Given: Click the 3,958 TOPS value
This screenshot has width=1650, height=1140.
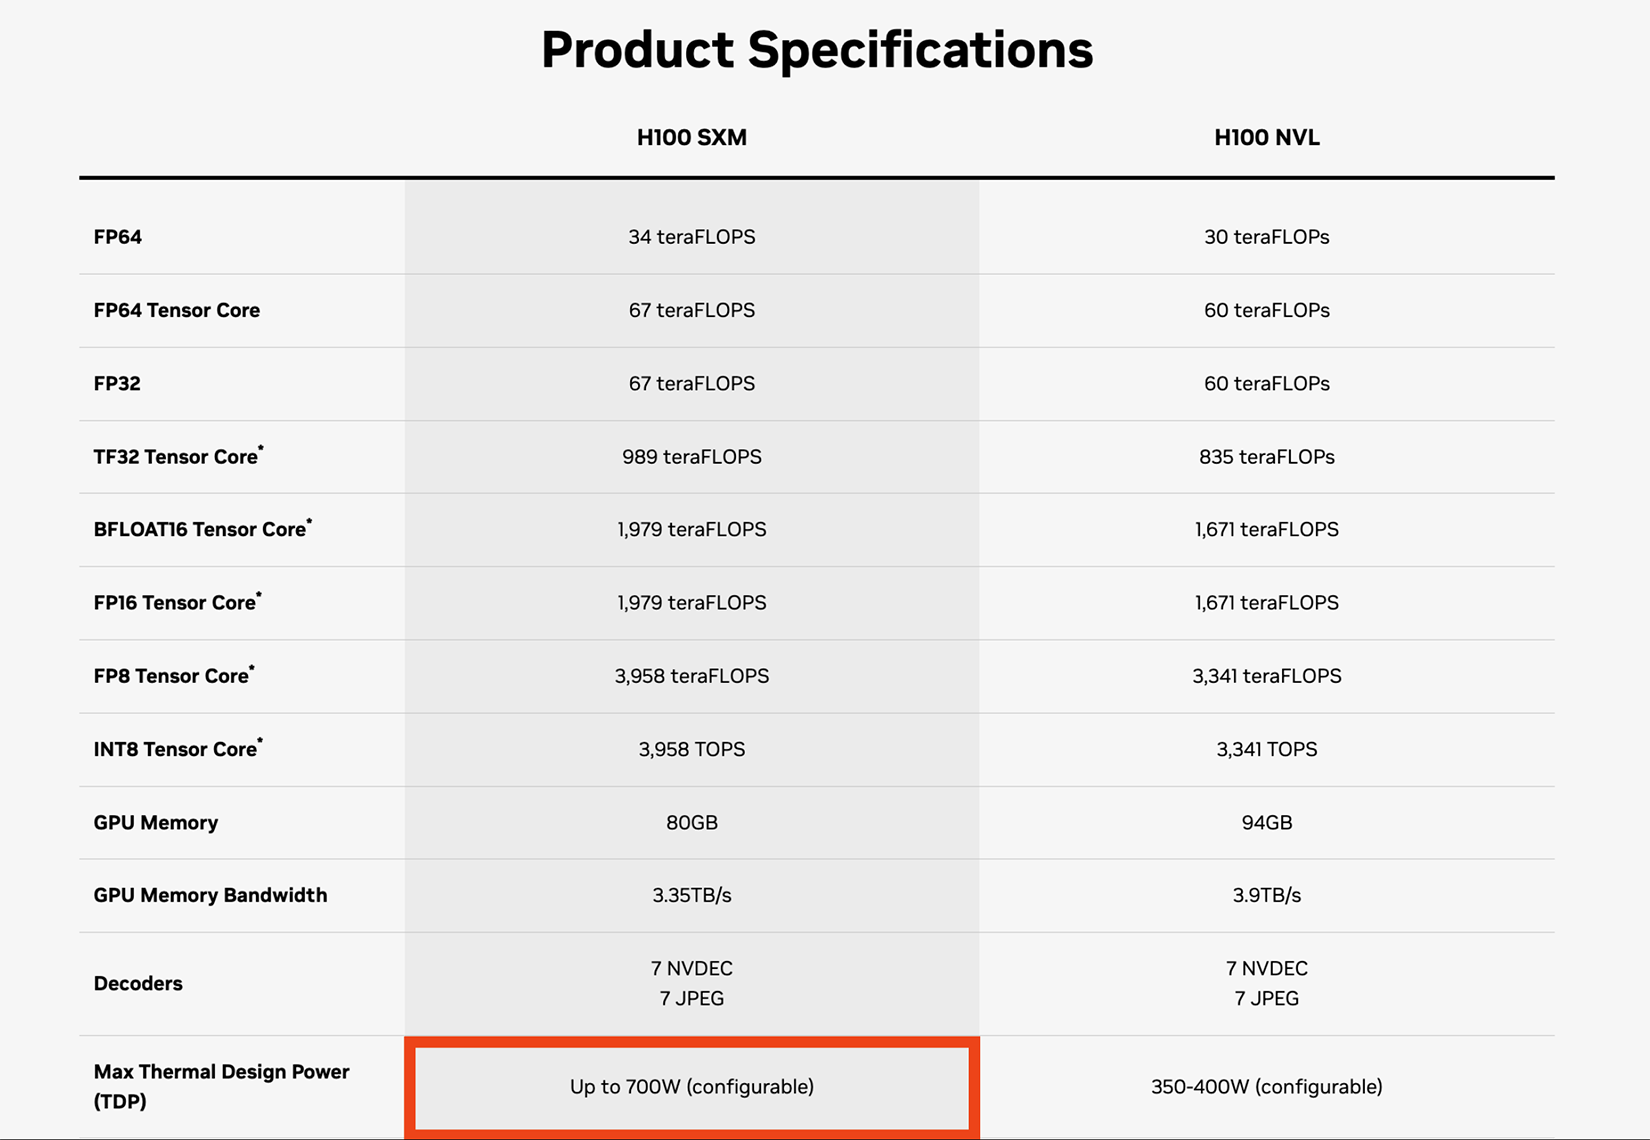Looking at the screenshot, I should tap(691, 749).
